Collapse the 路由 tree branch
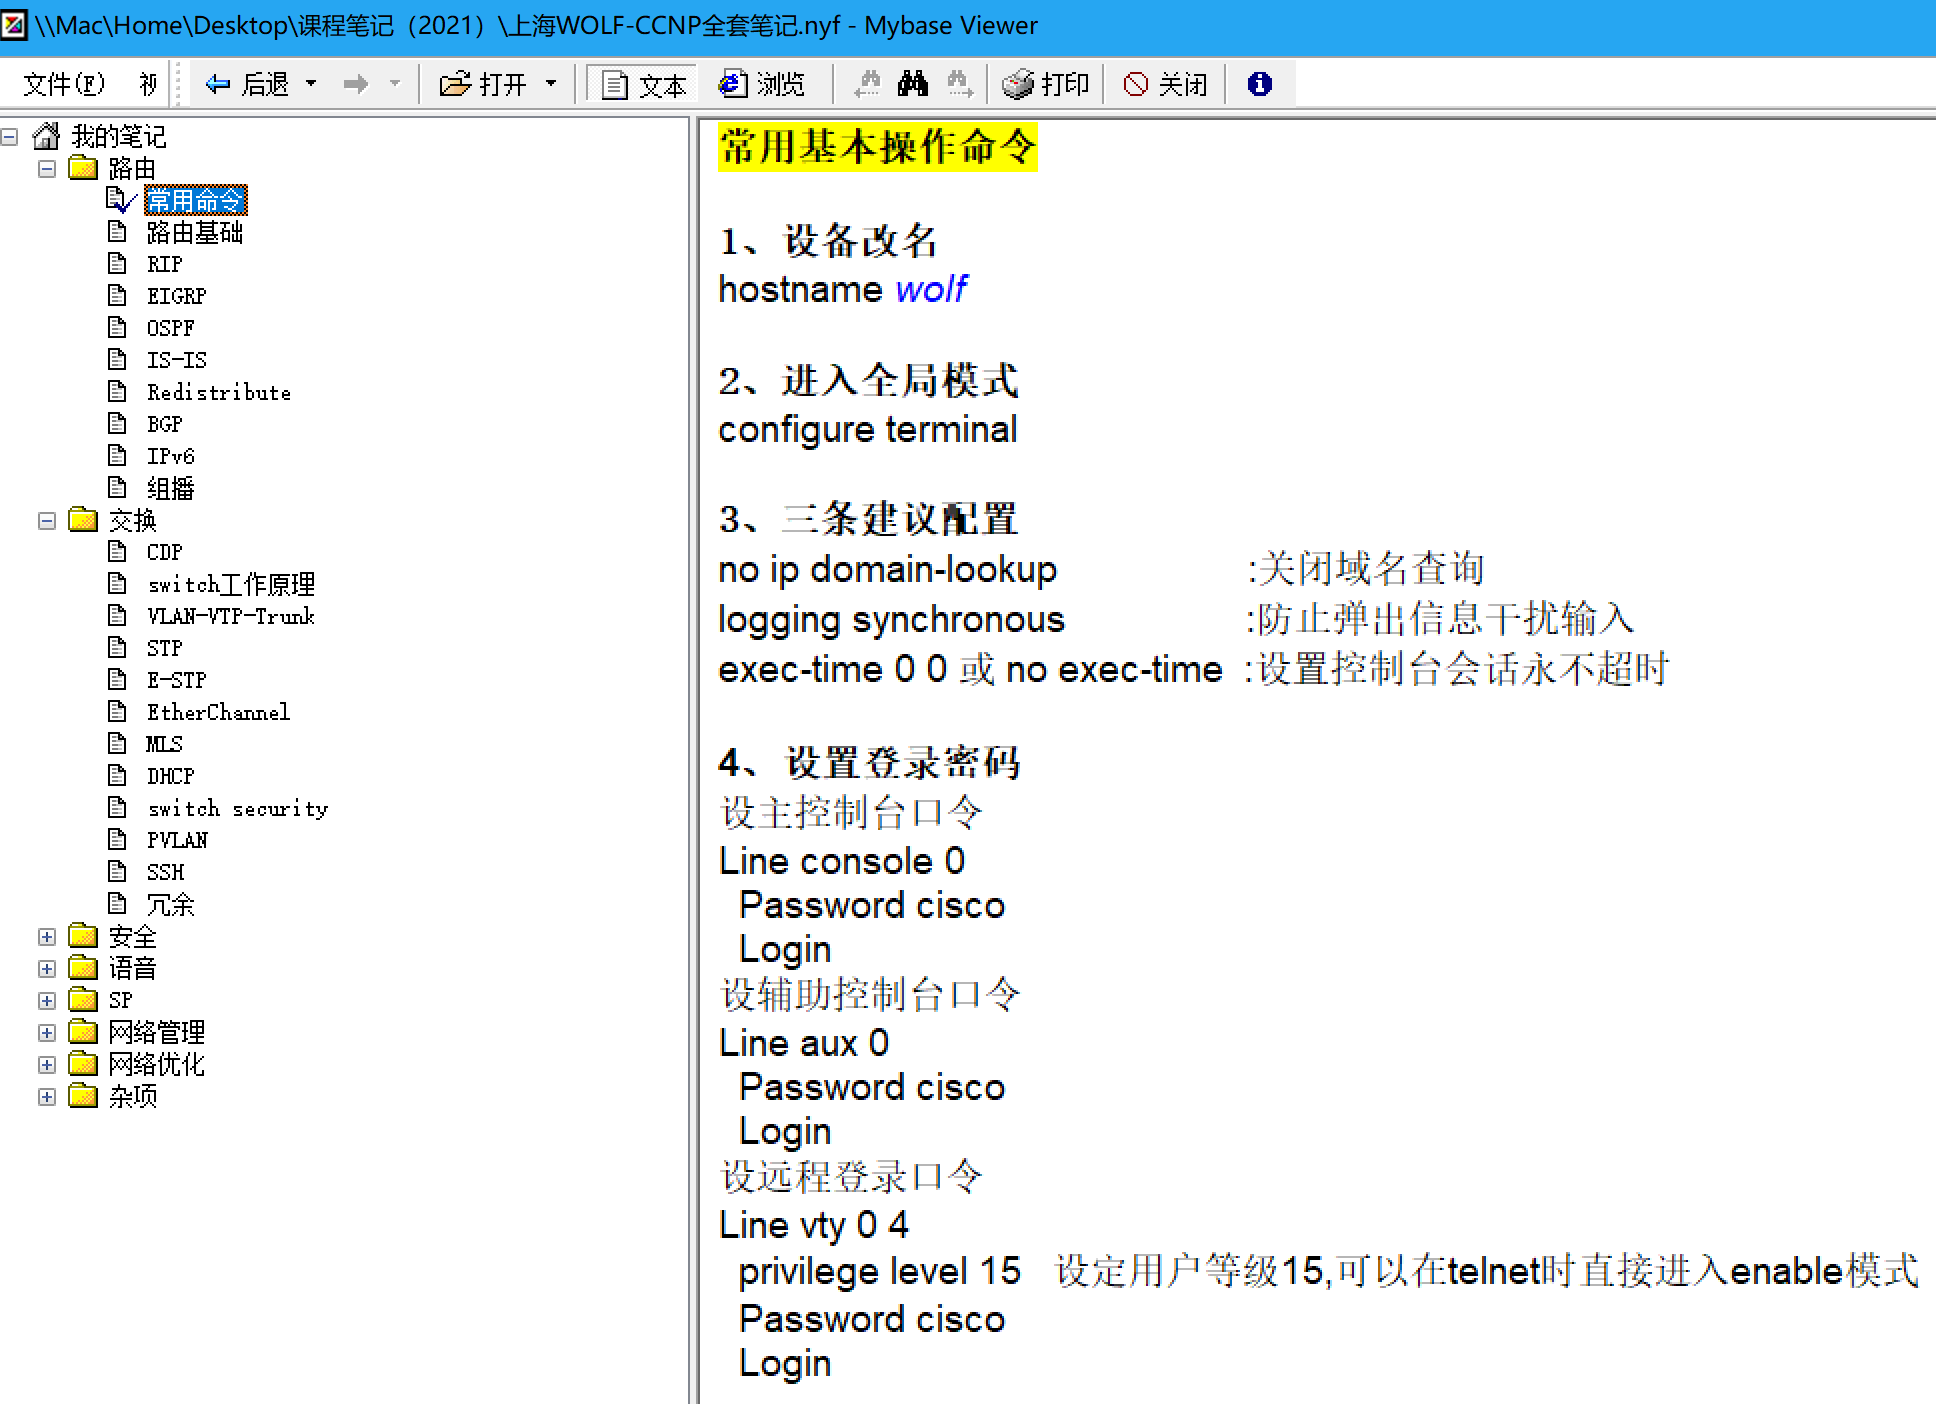The width and height of the screenshot is (1936, 1404). click(x=46, y=168)
